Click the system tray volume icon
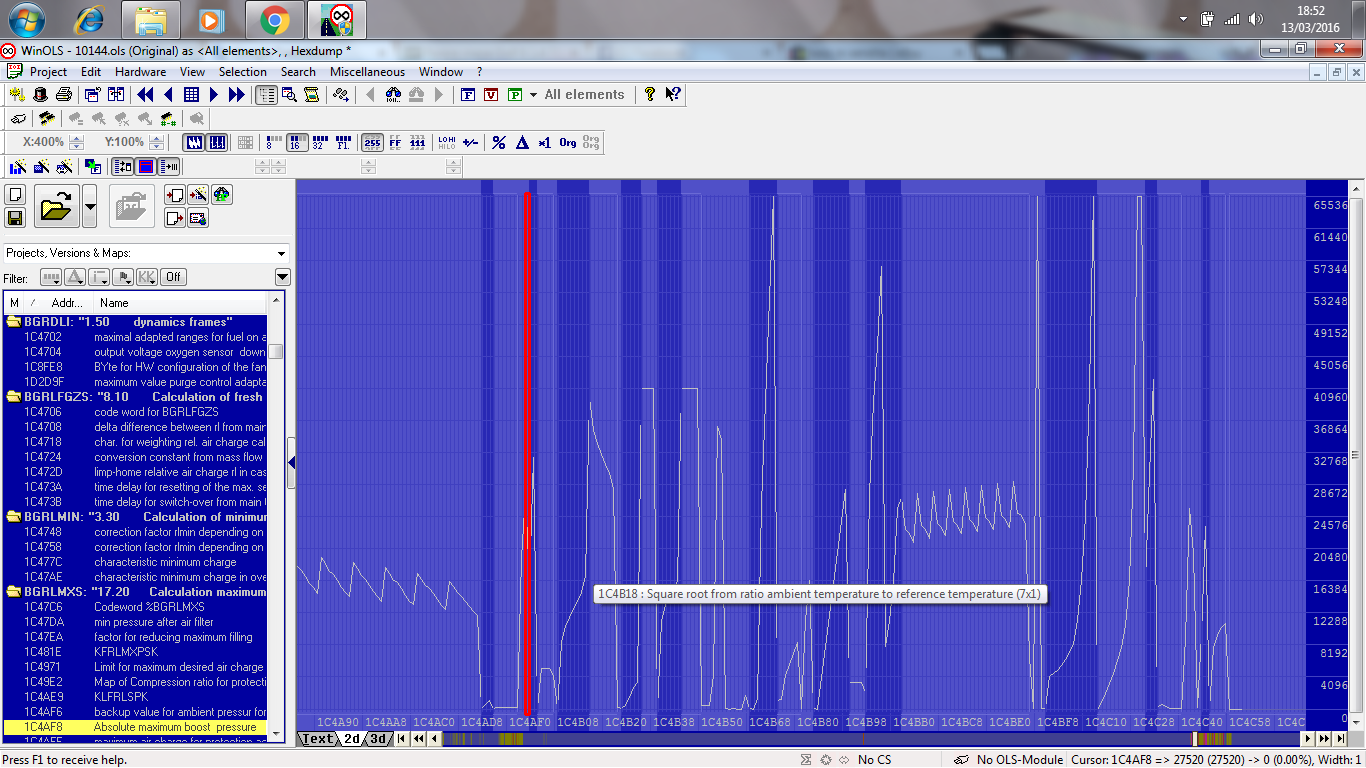Image resolution: width=1366 pixels, height=768 pixels. (x=1256, y=19)
